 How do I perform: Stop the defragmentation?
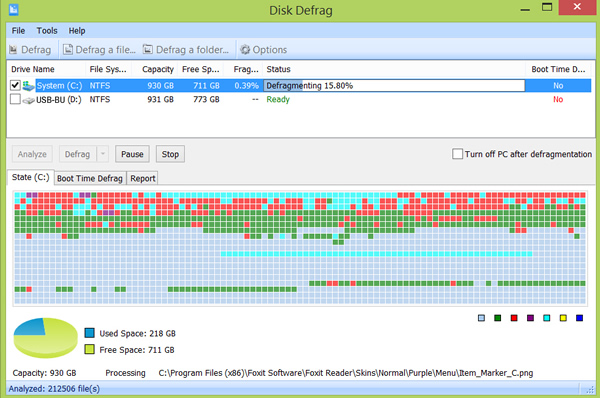point(170,154)
